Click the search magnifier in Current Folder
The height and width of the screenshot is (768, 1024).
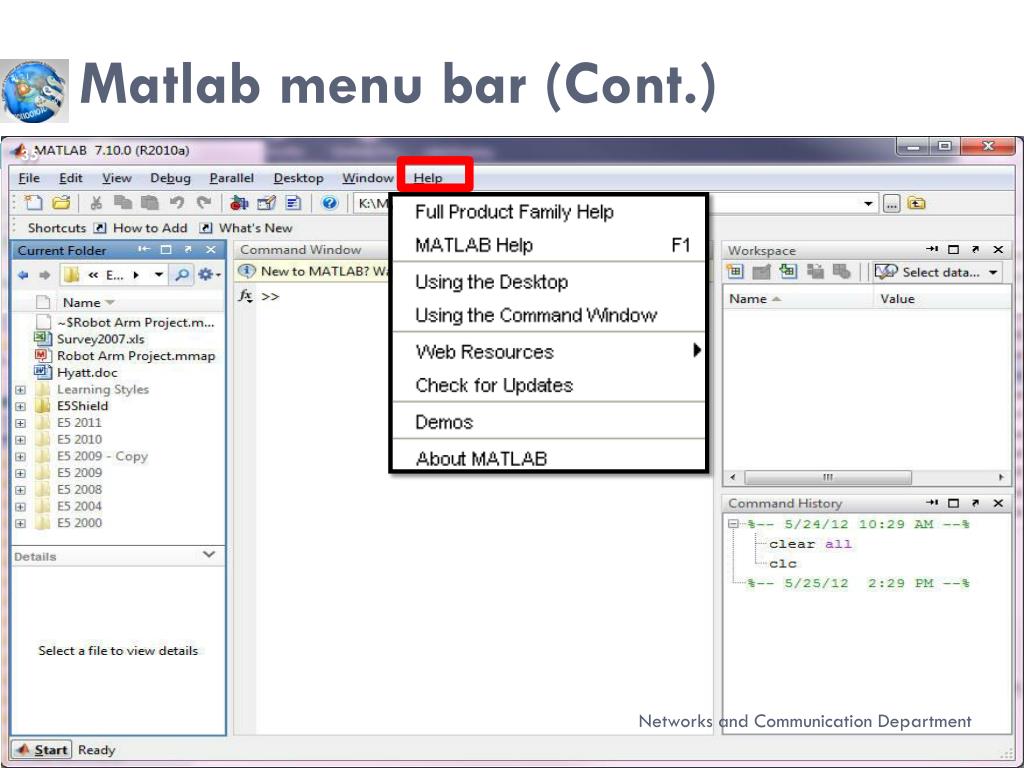click(182, 275)
